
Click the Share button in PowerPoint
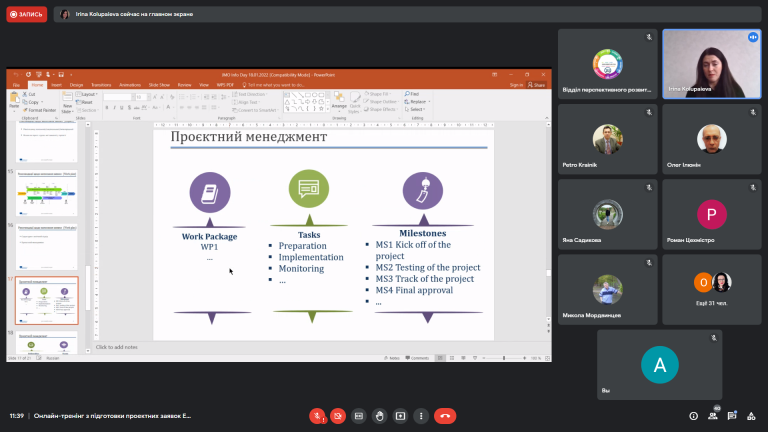[537, 85]
